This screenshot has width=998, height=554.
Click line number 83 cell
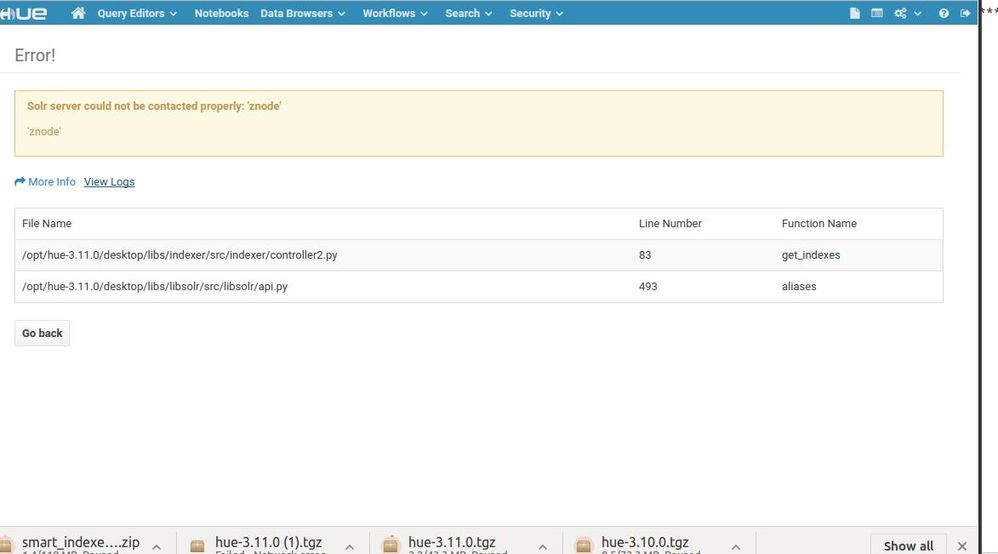pos(703,255)
